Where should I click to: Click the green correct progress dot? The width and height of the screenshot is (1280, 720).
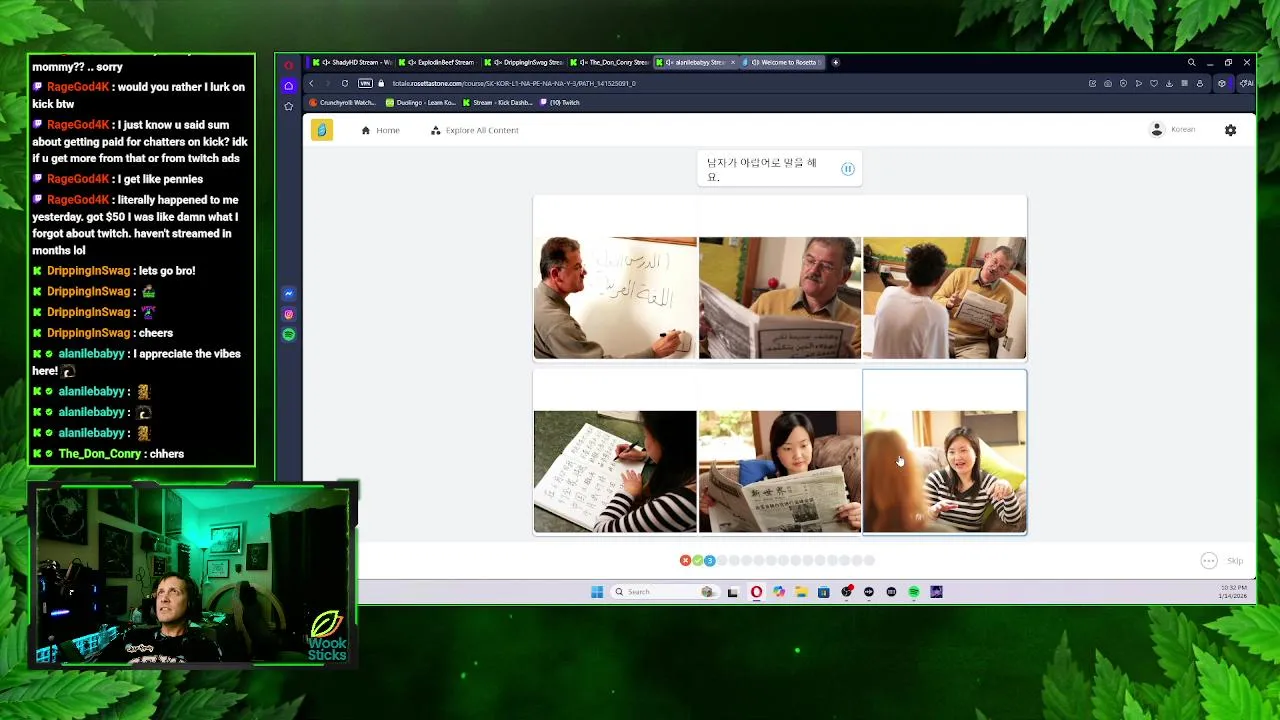point(698,561)
